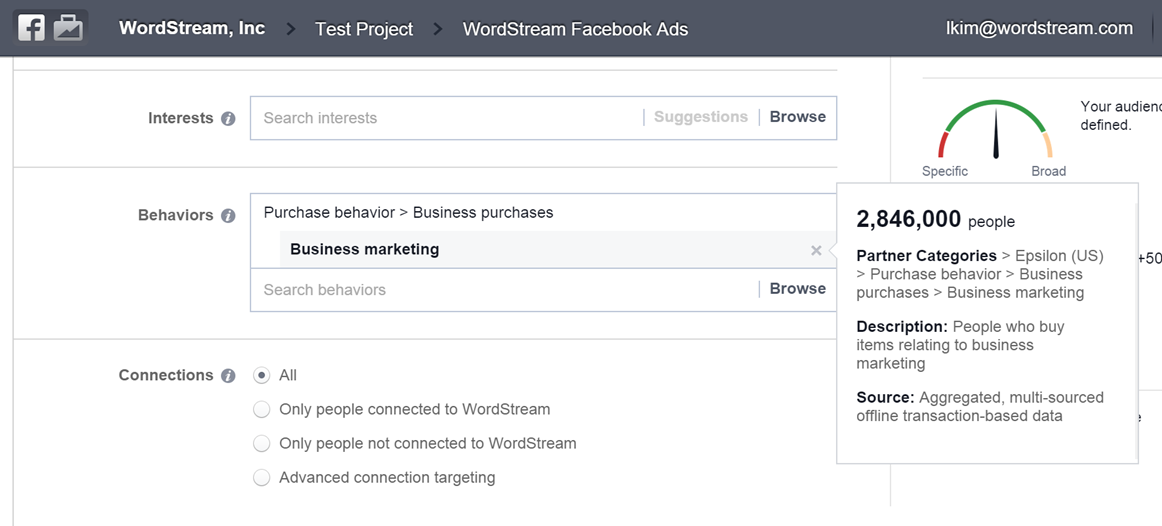Viewport: 1162px width, 526px height.
Task: Open WordStream Facebook Ads breadcrumb
Action: 575,30
